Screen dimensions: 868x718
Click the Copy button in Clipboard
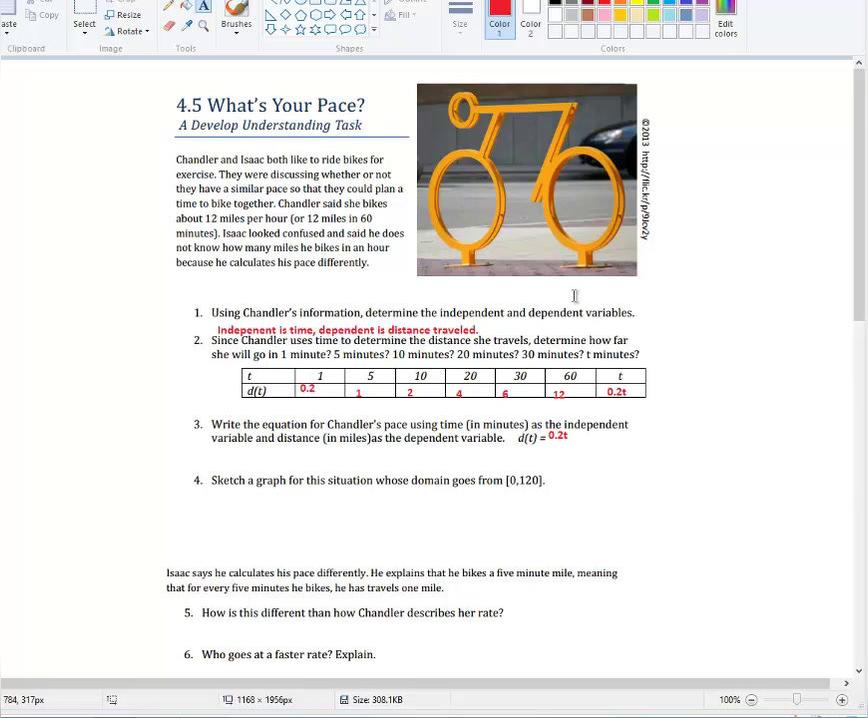pos(42,15)
